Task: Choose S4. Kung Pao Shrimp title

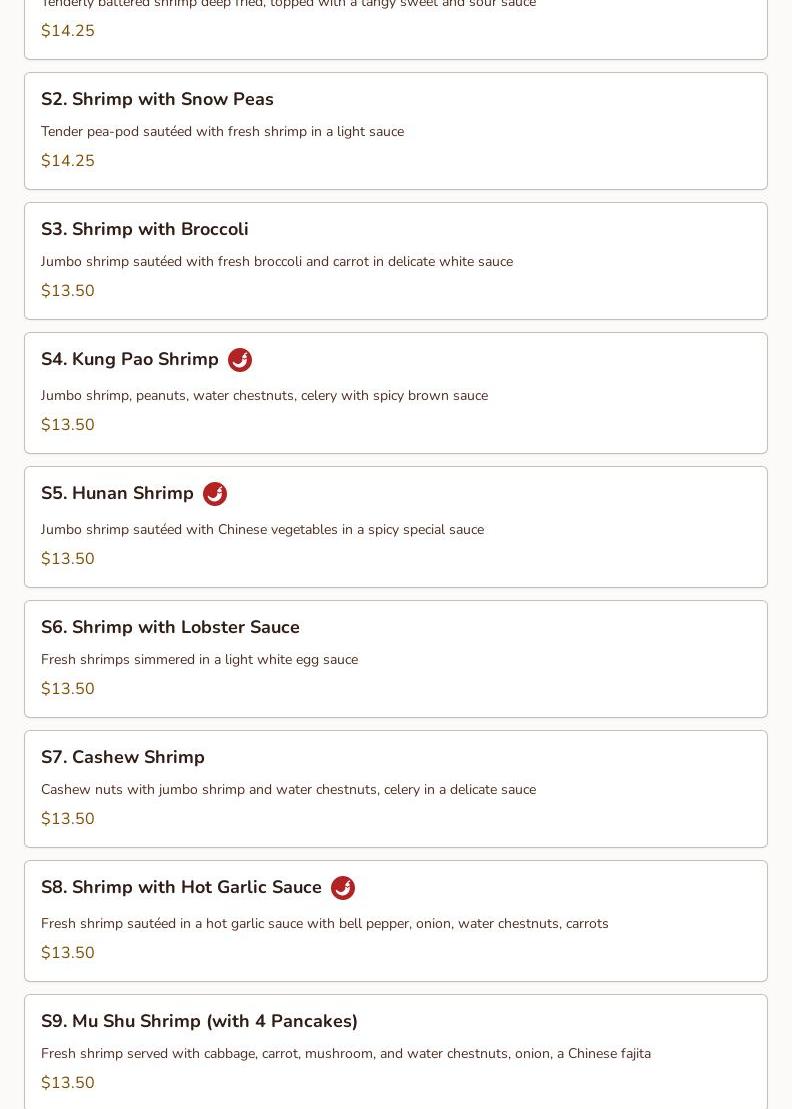Action: coord(130,359)
